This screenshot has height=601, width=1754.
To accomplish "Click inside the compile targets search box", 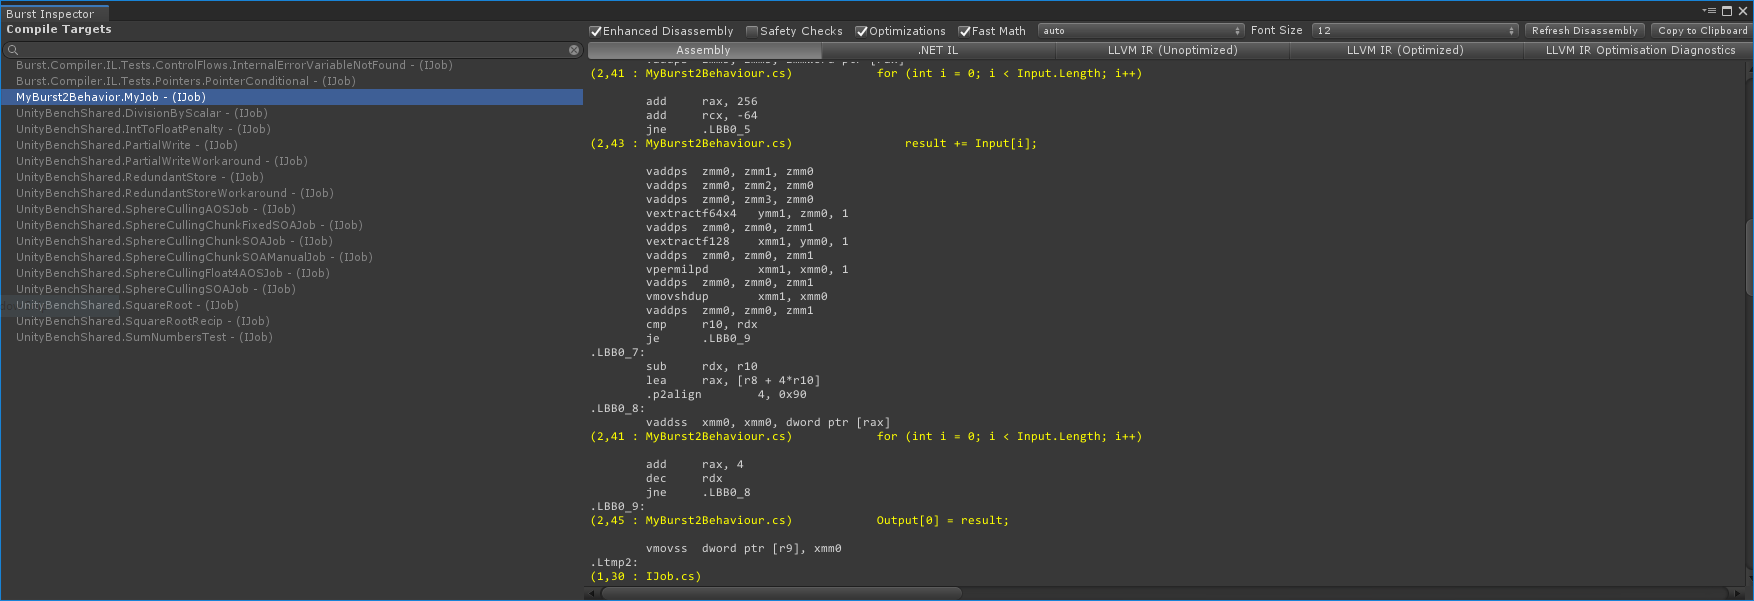I will coord(290,50).
